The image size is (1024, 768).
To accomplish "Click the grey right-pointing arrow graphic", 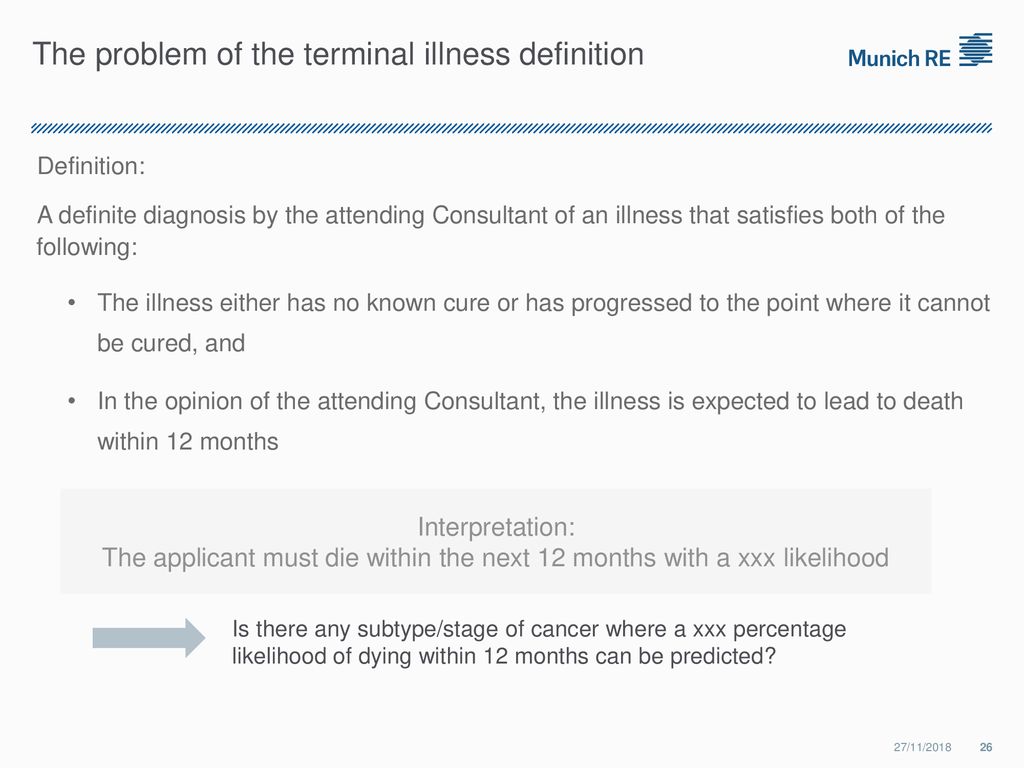I will 149,637.
